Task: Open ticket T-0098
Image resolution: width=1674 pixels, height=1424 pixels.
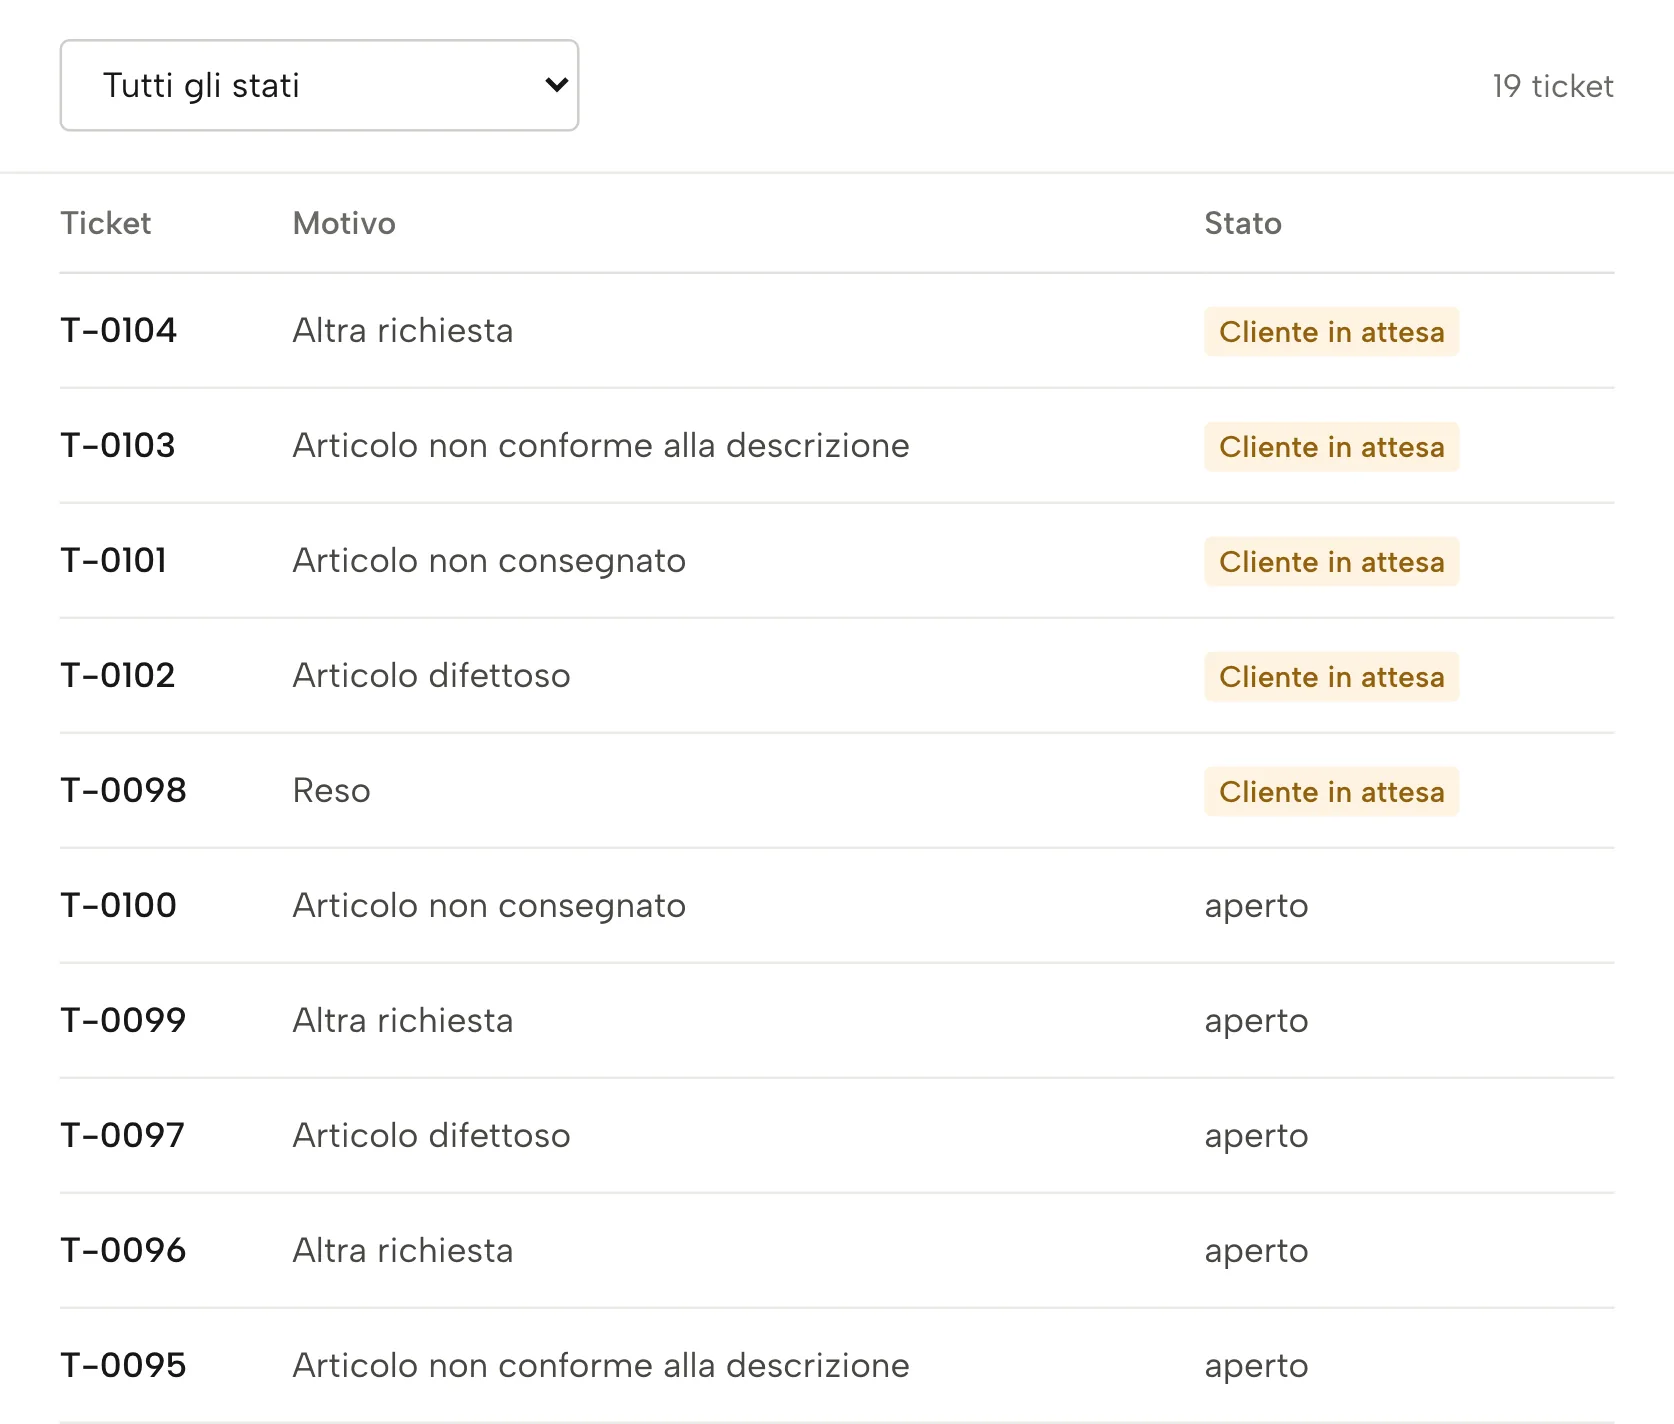Action: 123,790
